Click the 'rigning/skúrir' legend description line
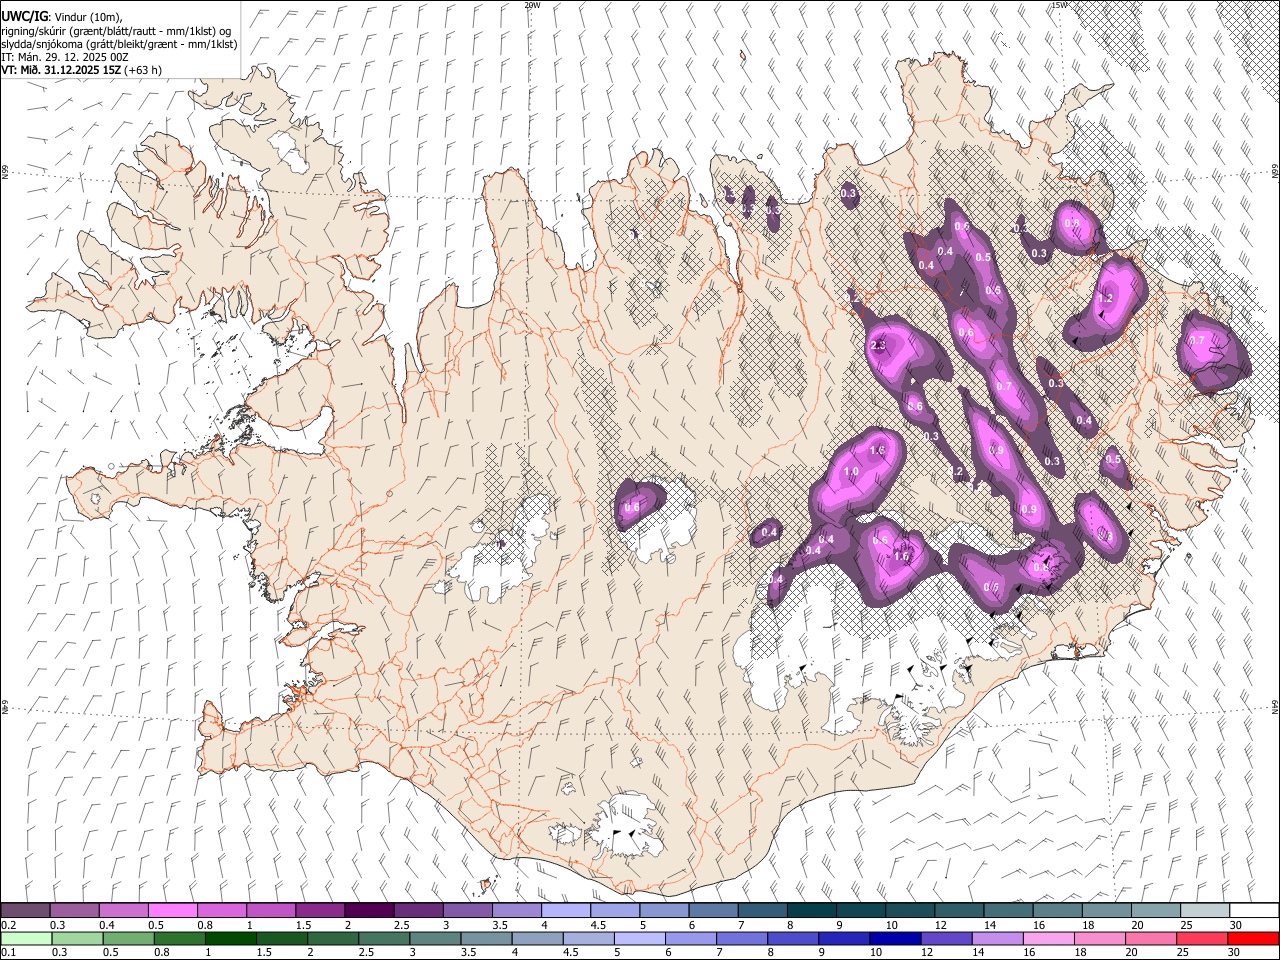 point(116,30)
